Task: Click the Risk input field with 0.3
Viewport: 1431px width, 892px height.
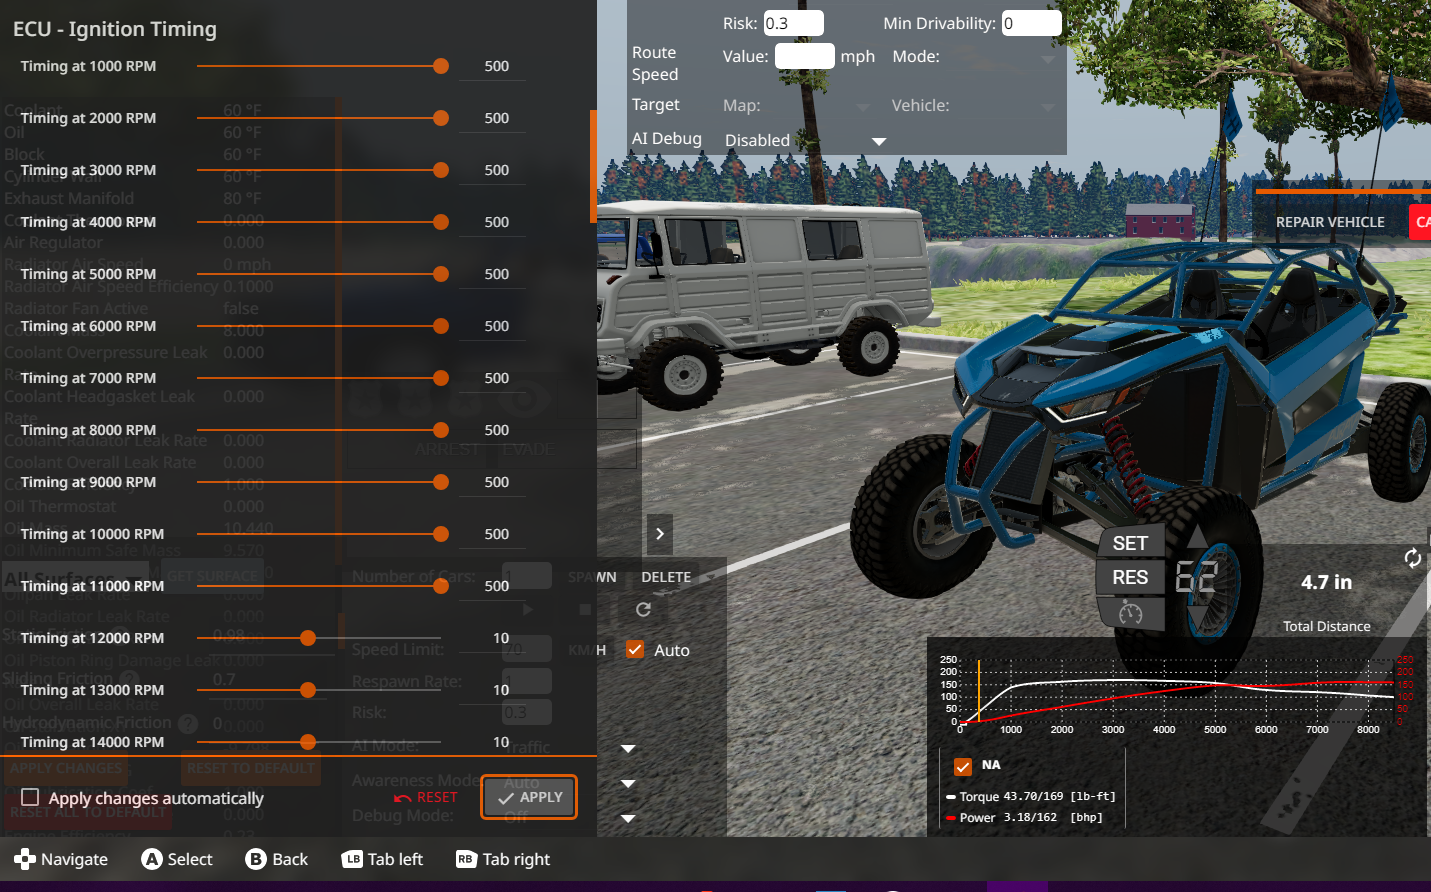Action: point(794,23)
